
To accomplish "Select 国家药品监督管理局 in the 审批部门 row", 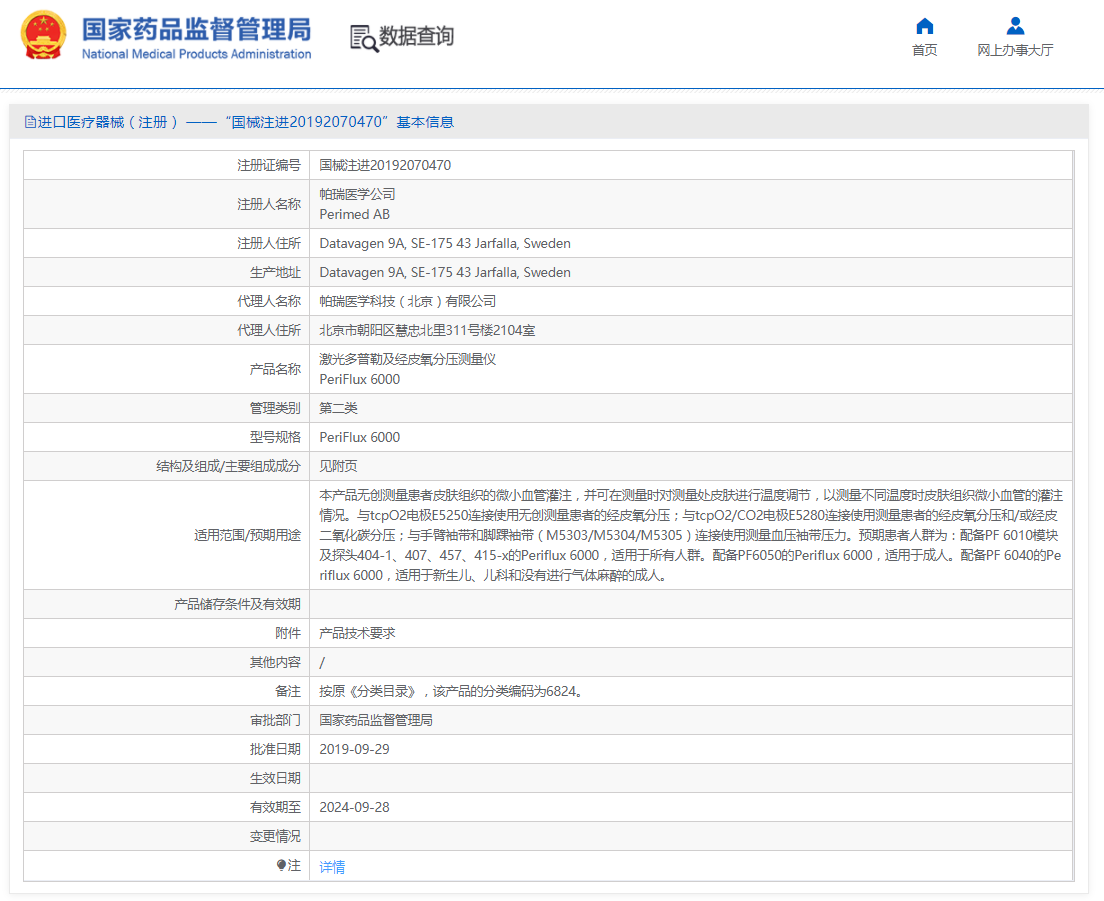I will click(x=376, y=720).
